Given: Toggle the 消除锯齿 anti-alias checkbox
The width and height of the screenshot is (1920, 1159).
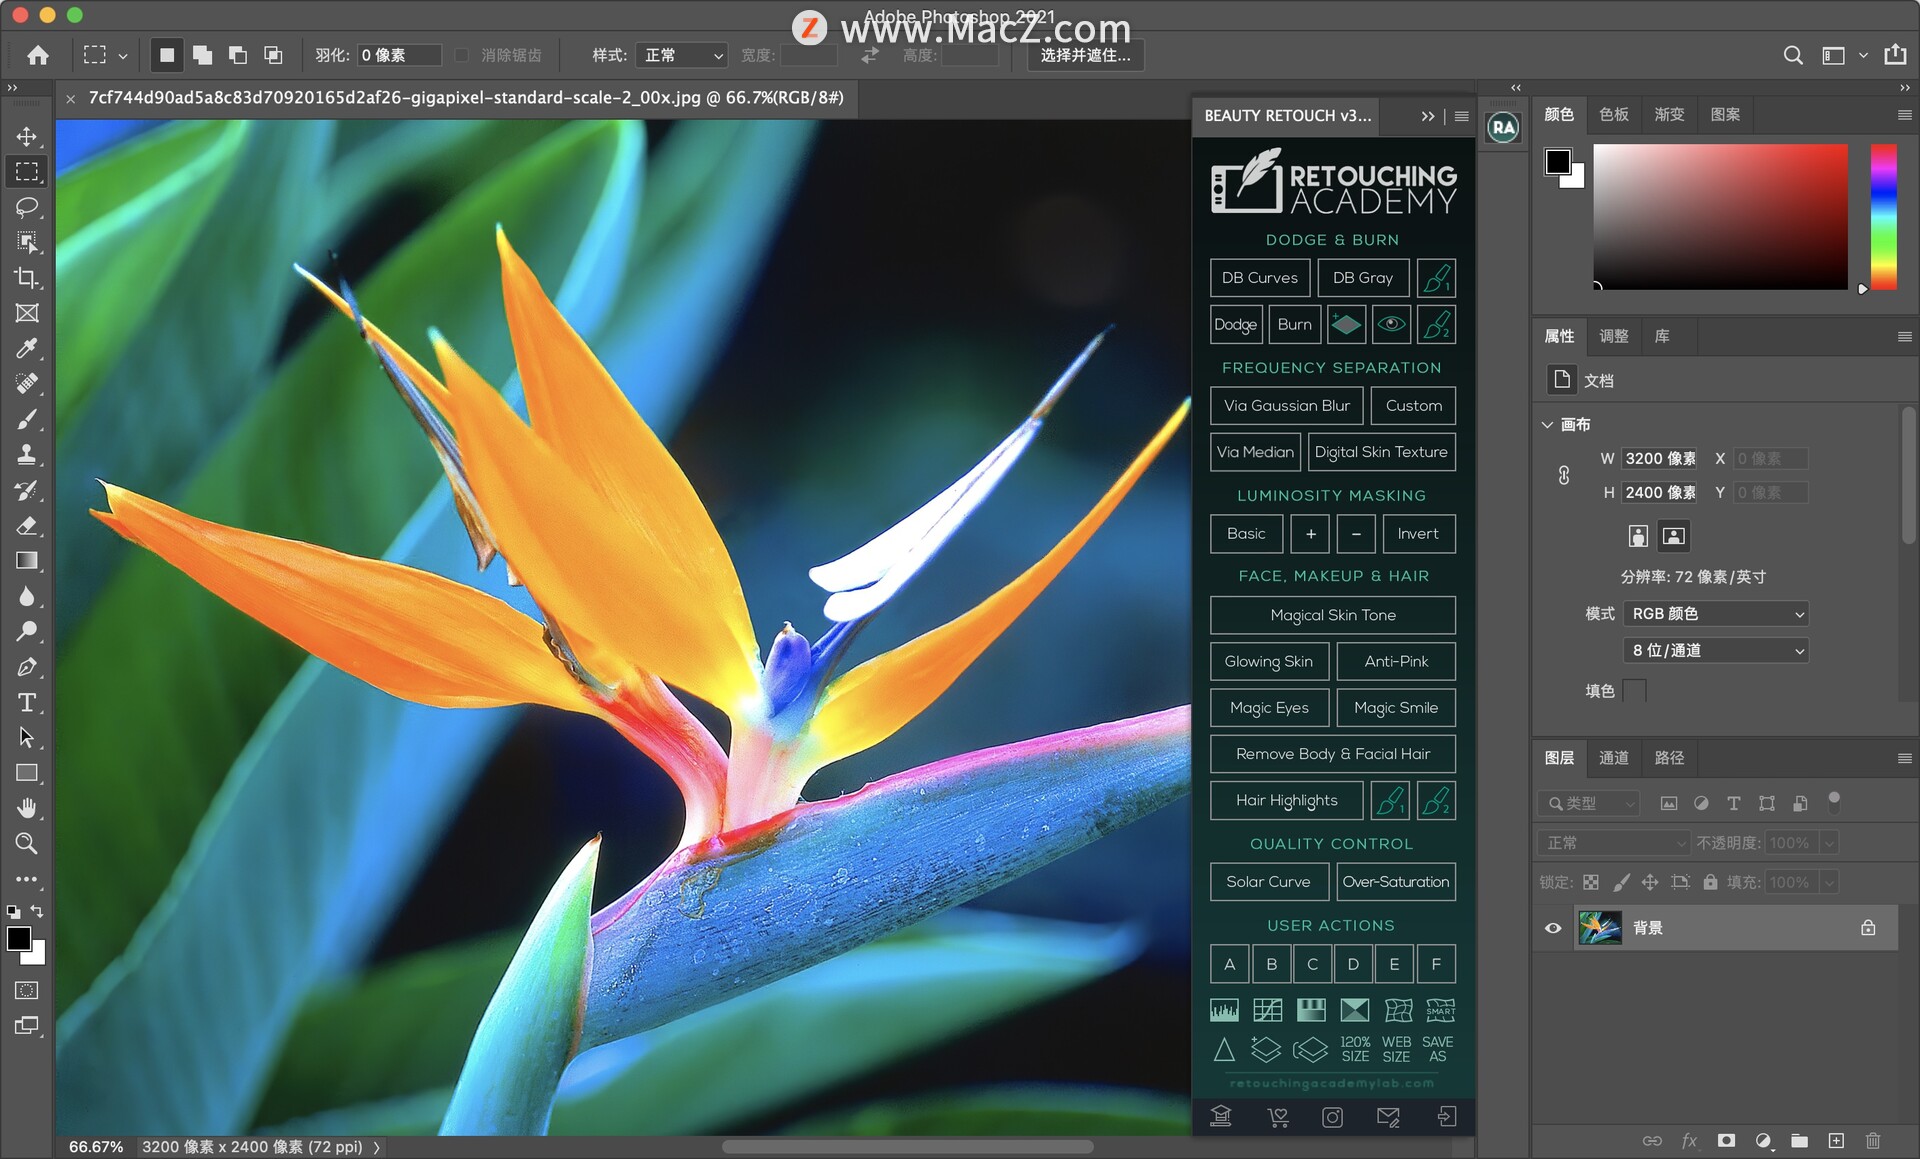Looking at the screenshot, I should pos(462,55).
